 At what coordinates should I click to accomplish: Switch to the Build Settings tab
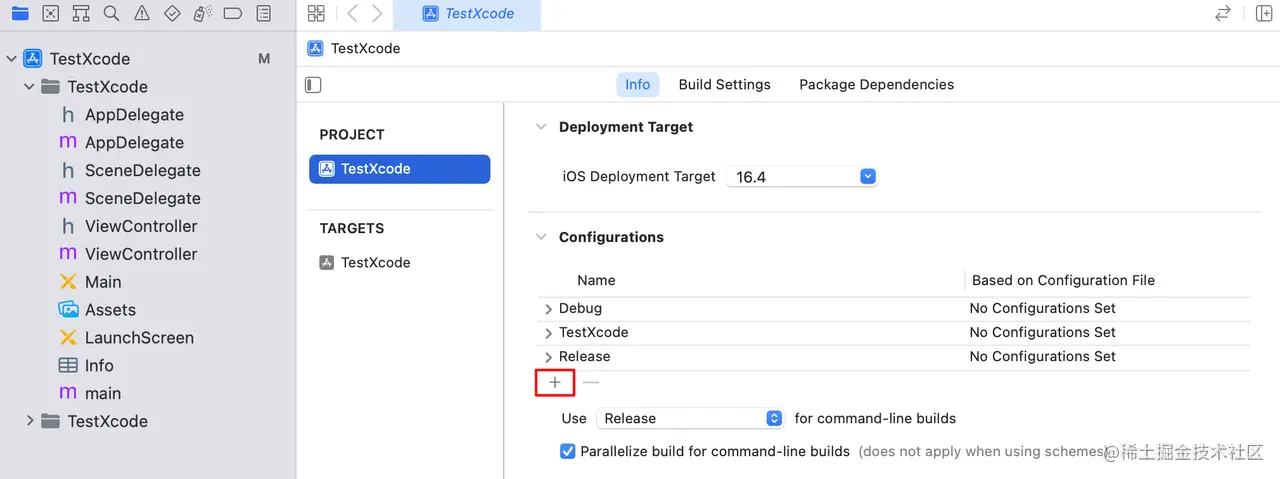point(724,85)
